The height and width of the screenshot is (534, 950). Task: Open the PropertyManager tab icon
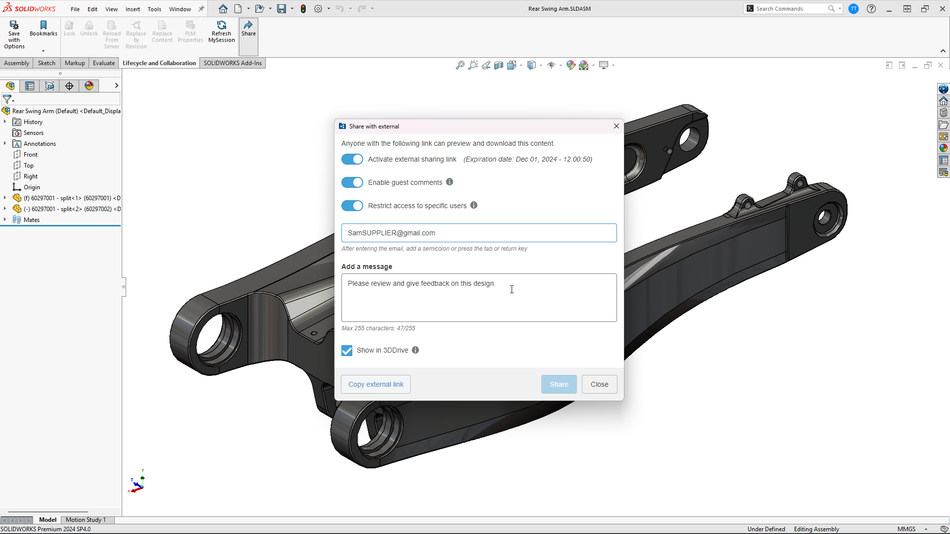30,86
